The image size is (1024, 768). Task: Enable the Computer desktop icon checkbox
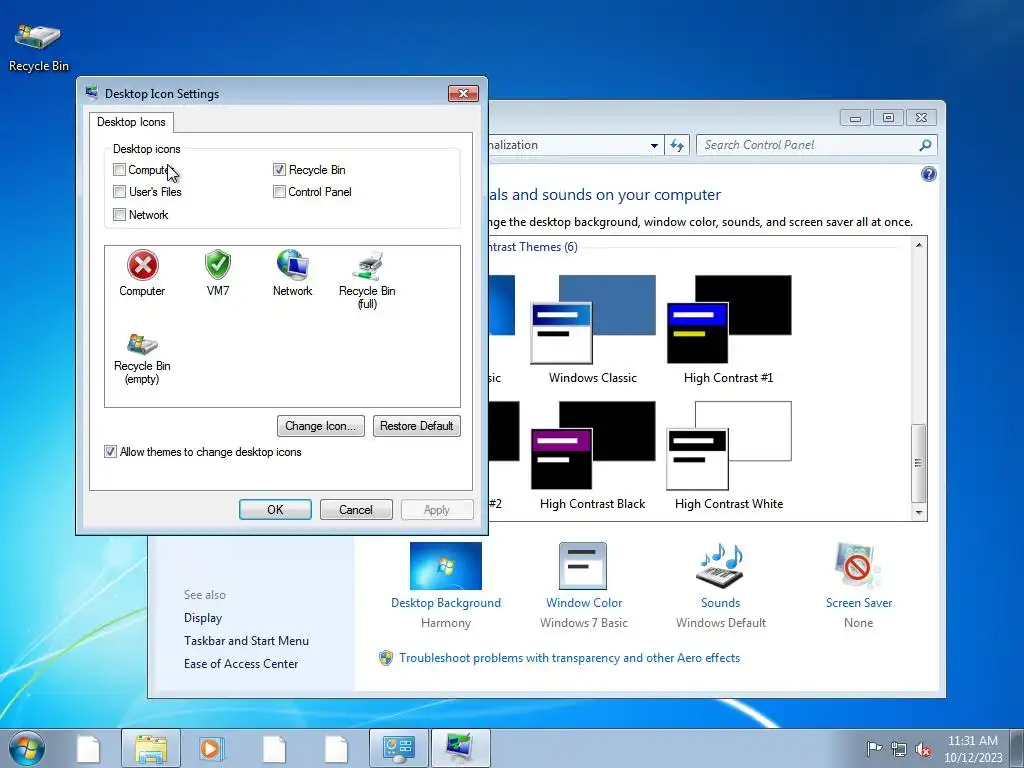coord(120,170)
